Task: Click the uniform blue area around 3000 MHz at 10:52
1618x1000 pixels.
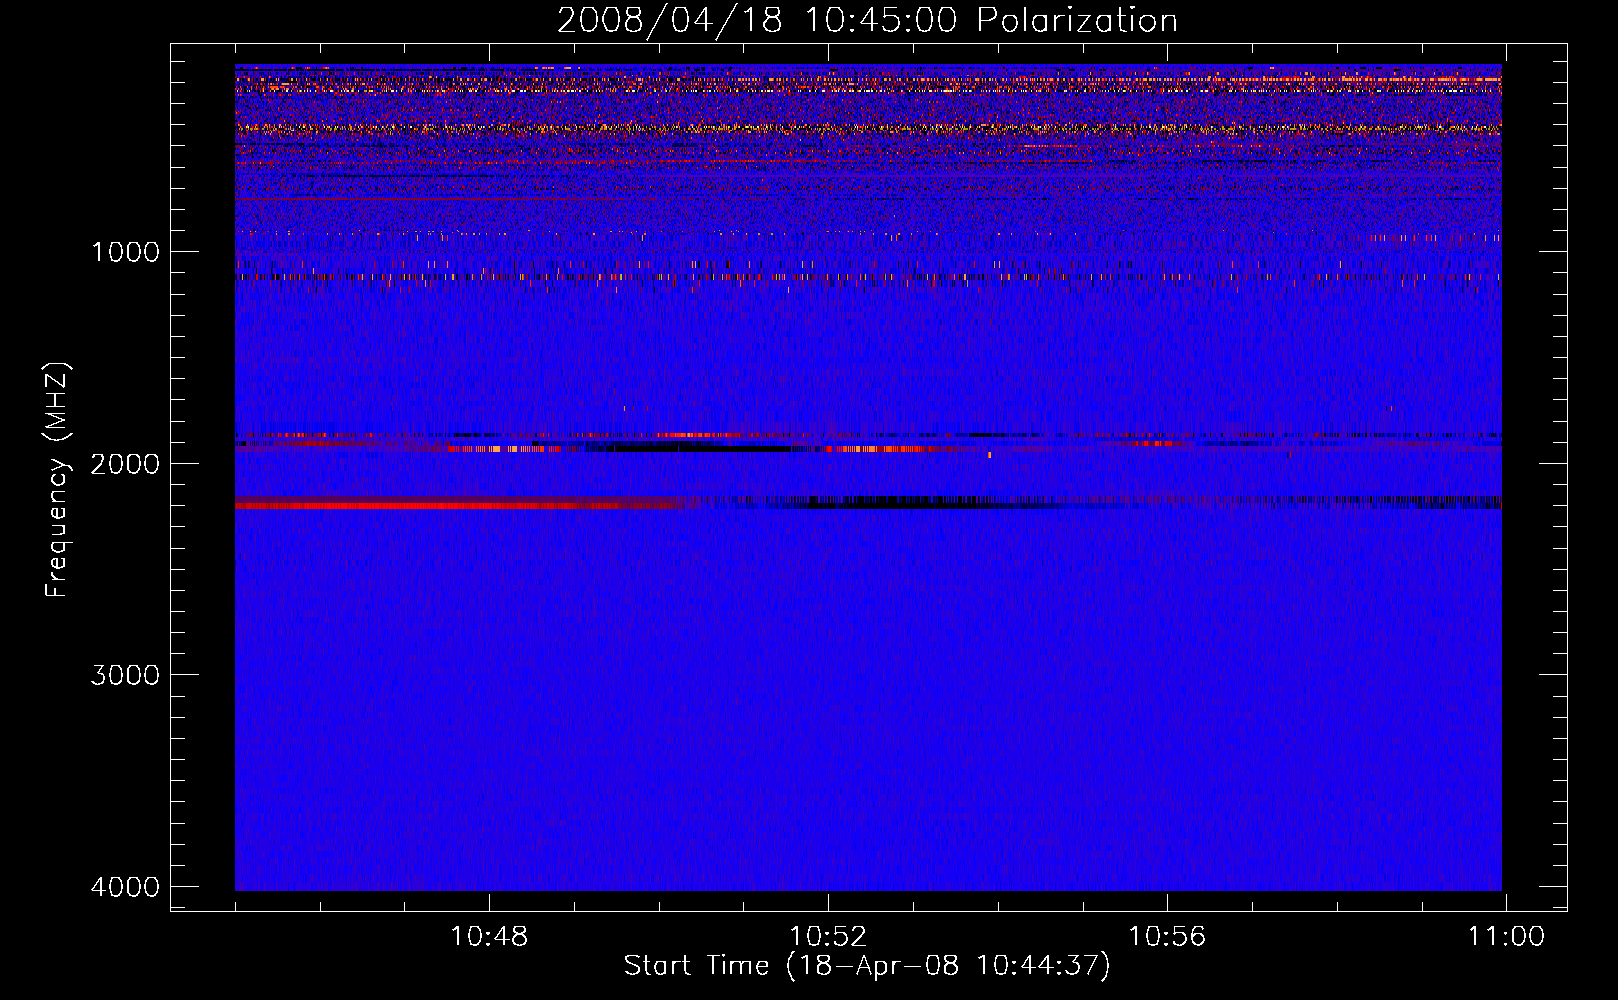Action: point(828,675)
